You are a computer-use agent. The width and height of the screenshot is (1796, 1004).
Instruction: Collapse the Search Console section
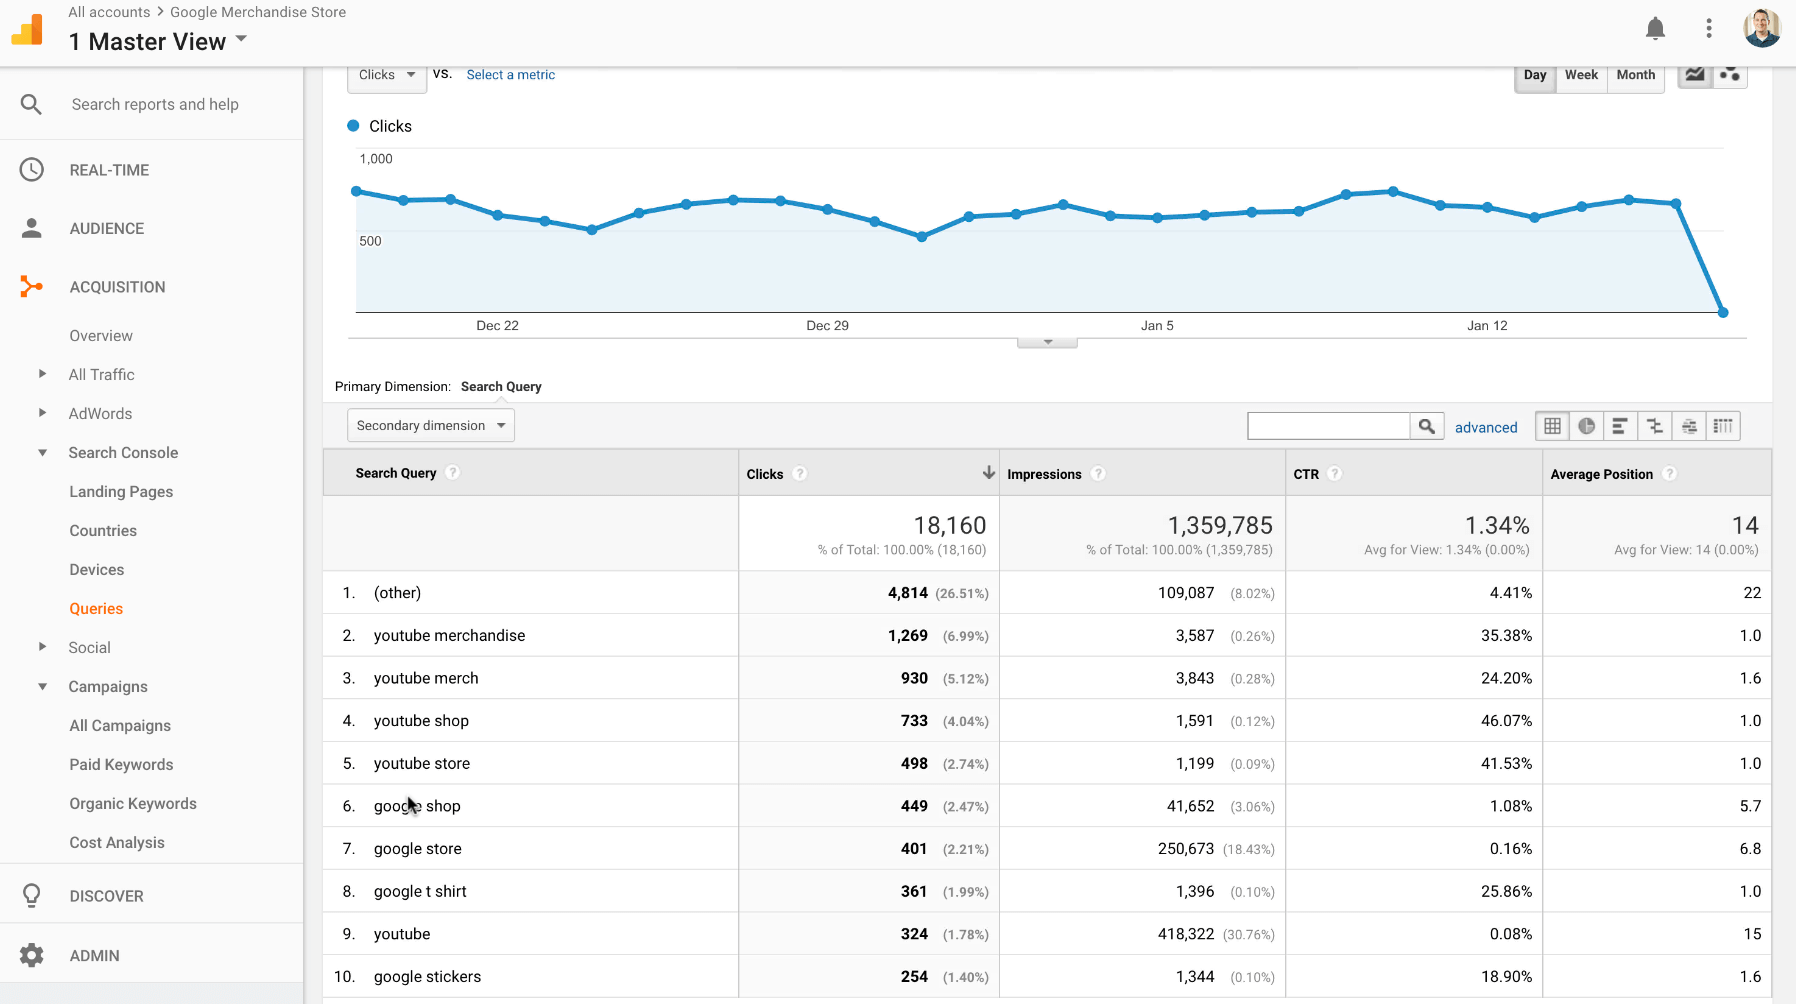coord(42,452)
